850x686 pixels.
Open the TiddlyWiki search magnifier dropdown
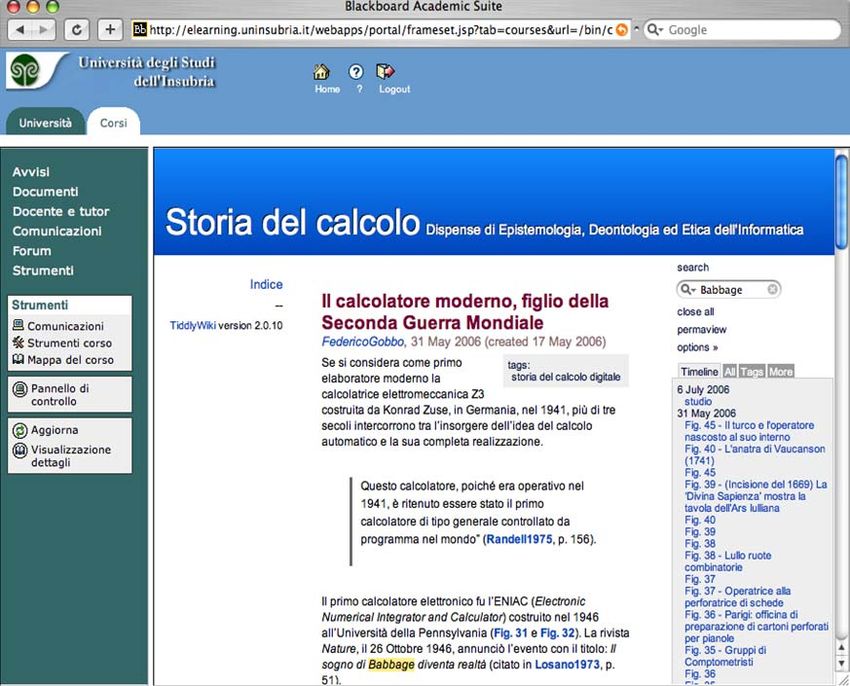(688, 290)
